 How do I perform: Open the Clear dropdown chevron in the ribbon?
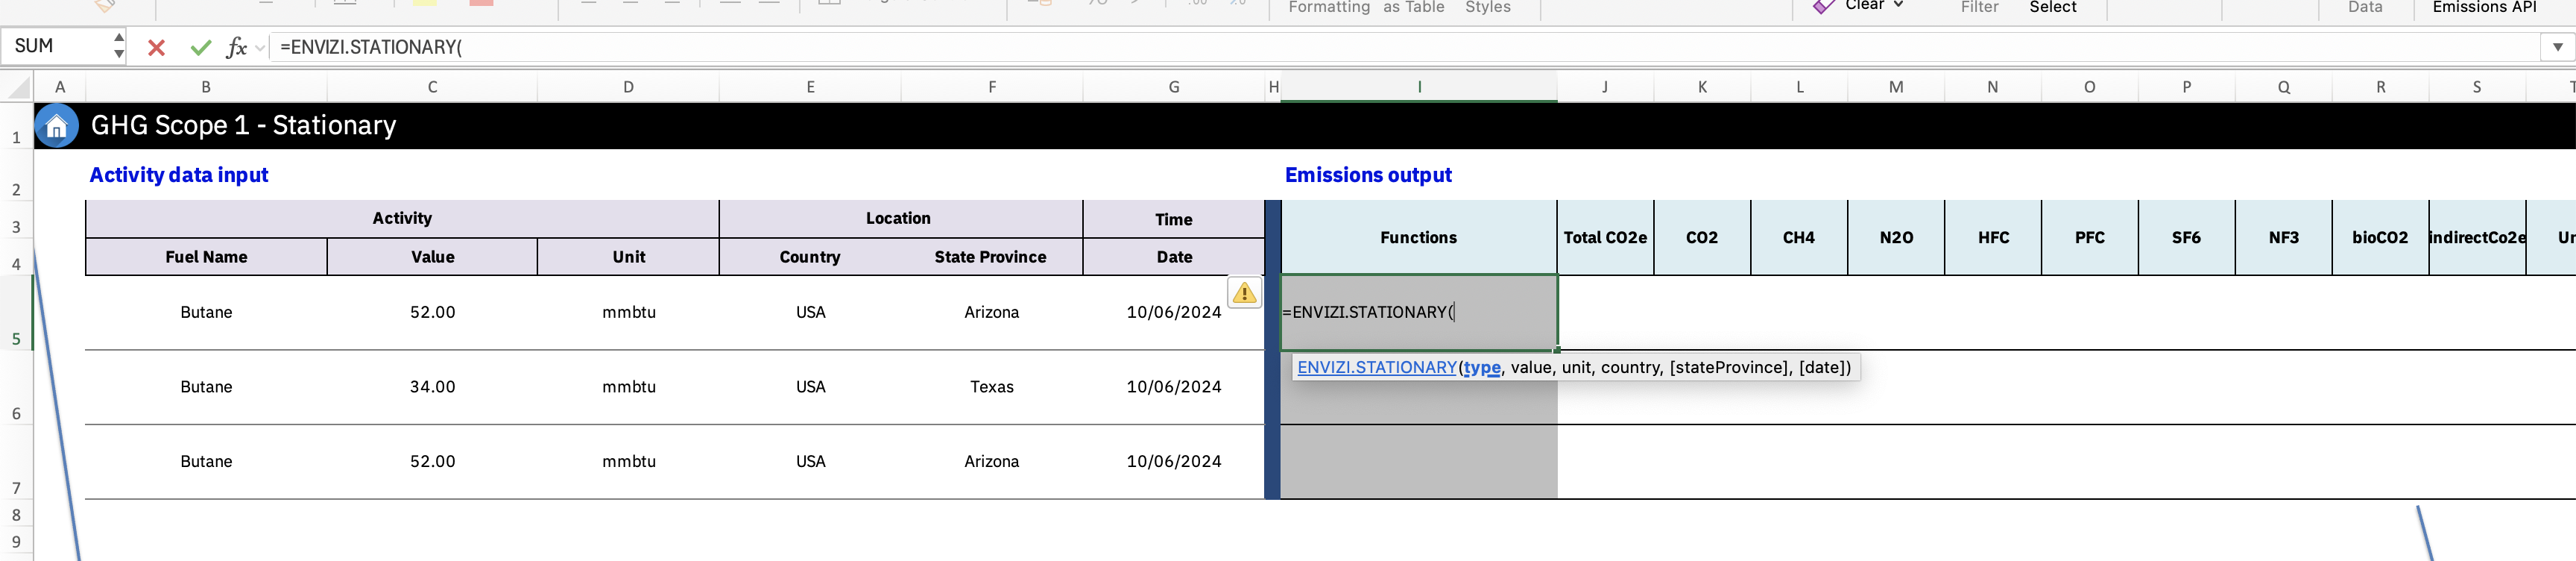pos(1898,6)
